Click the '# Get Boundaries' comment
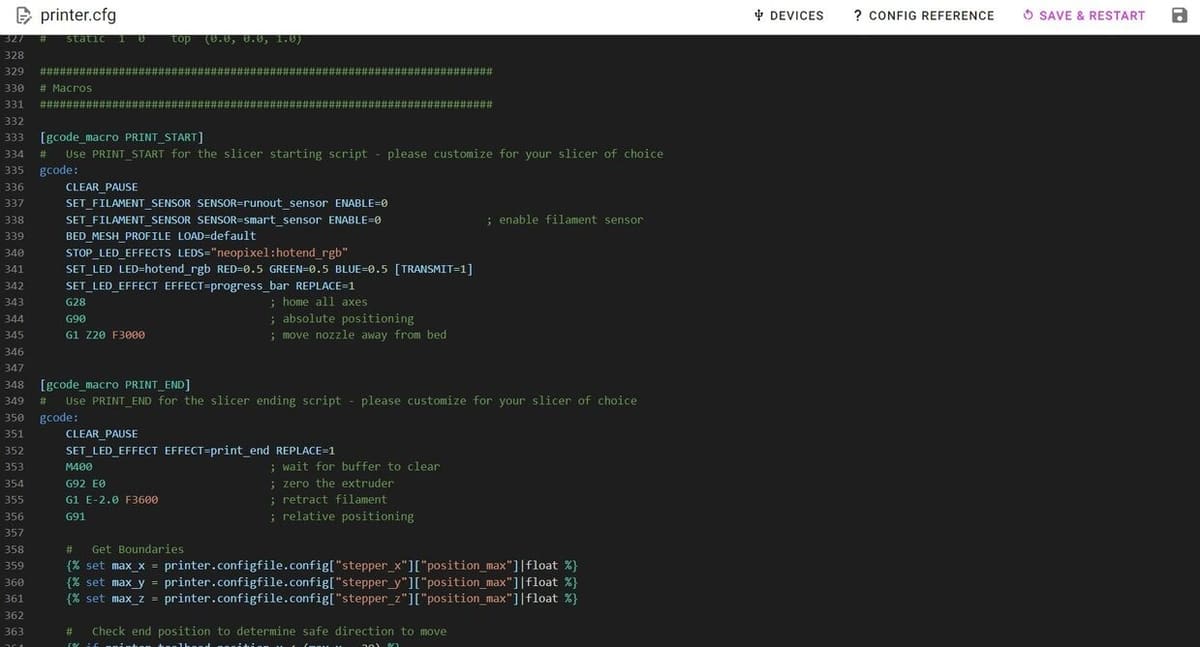Screen dimensions: 1200x647 point(125,549)
